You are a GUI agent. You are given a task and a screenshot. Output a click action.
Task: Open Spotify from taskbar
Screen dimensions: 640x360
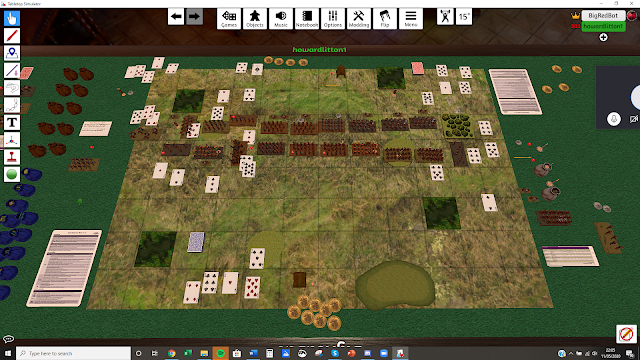220,353
